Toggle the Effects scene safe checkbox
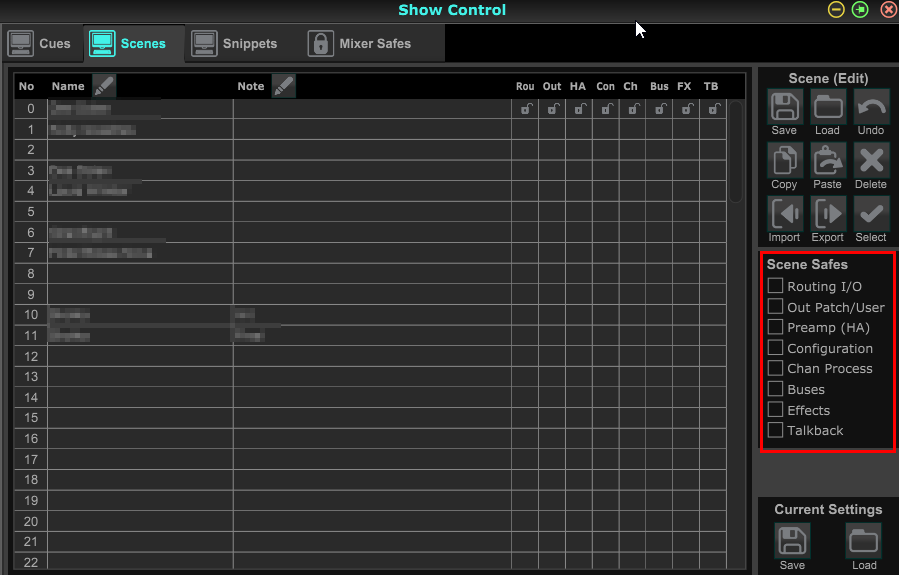Screen dimensions: 899x575 [x=775, y=409]
